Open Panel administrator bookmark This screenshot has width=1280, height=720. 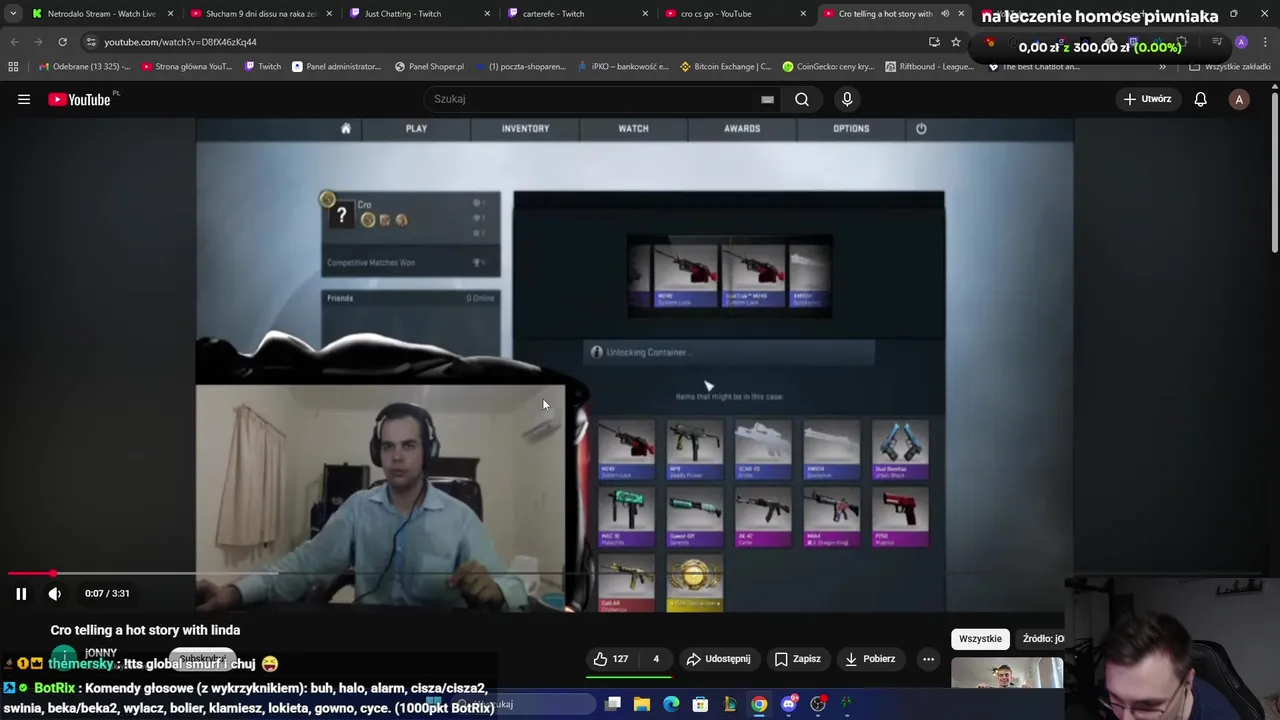(336, 66)
